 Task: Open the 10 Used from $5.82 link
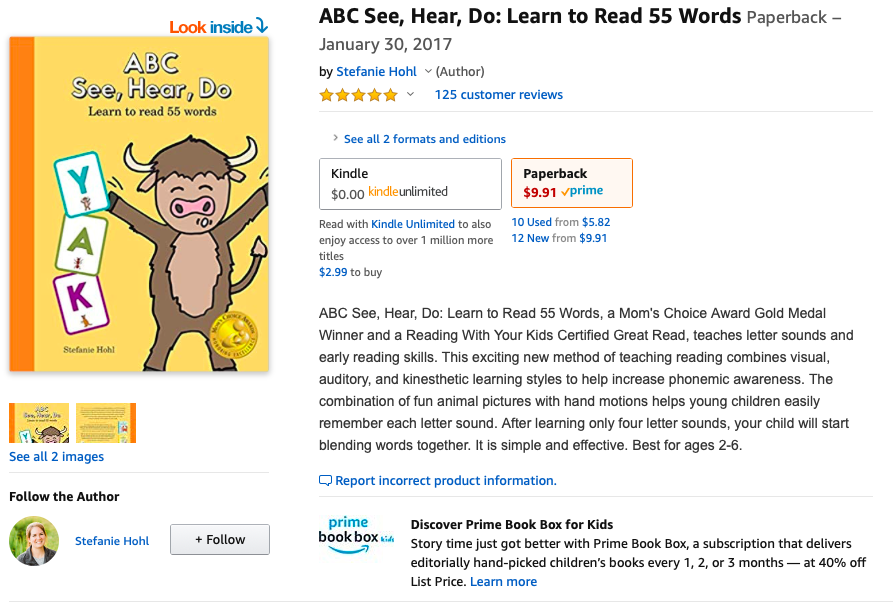(x=560, y=222)
